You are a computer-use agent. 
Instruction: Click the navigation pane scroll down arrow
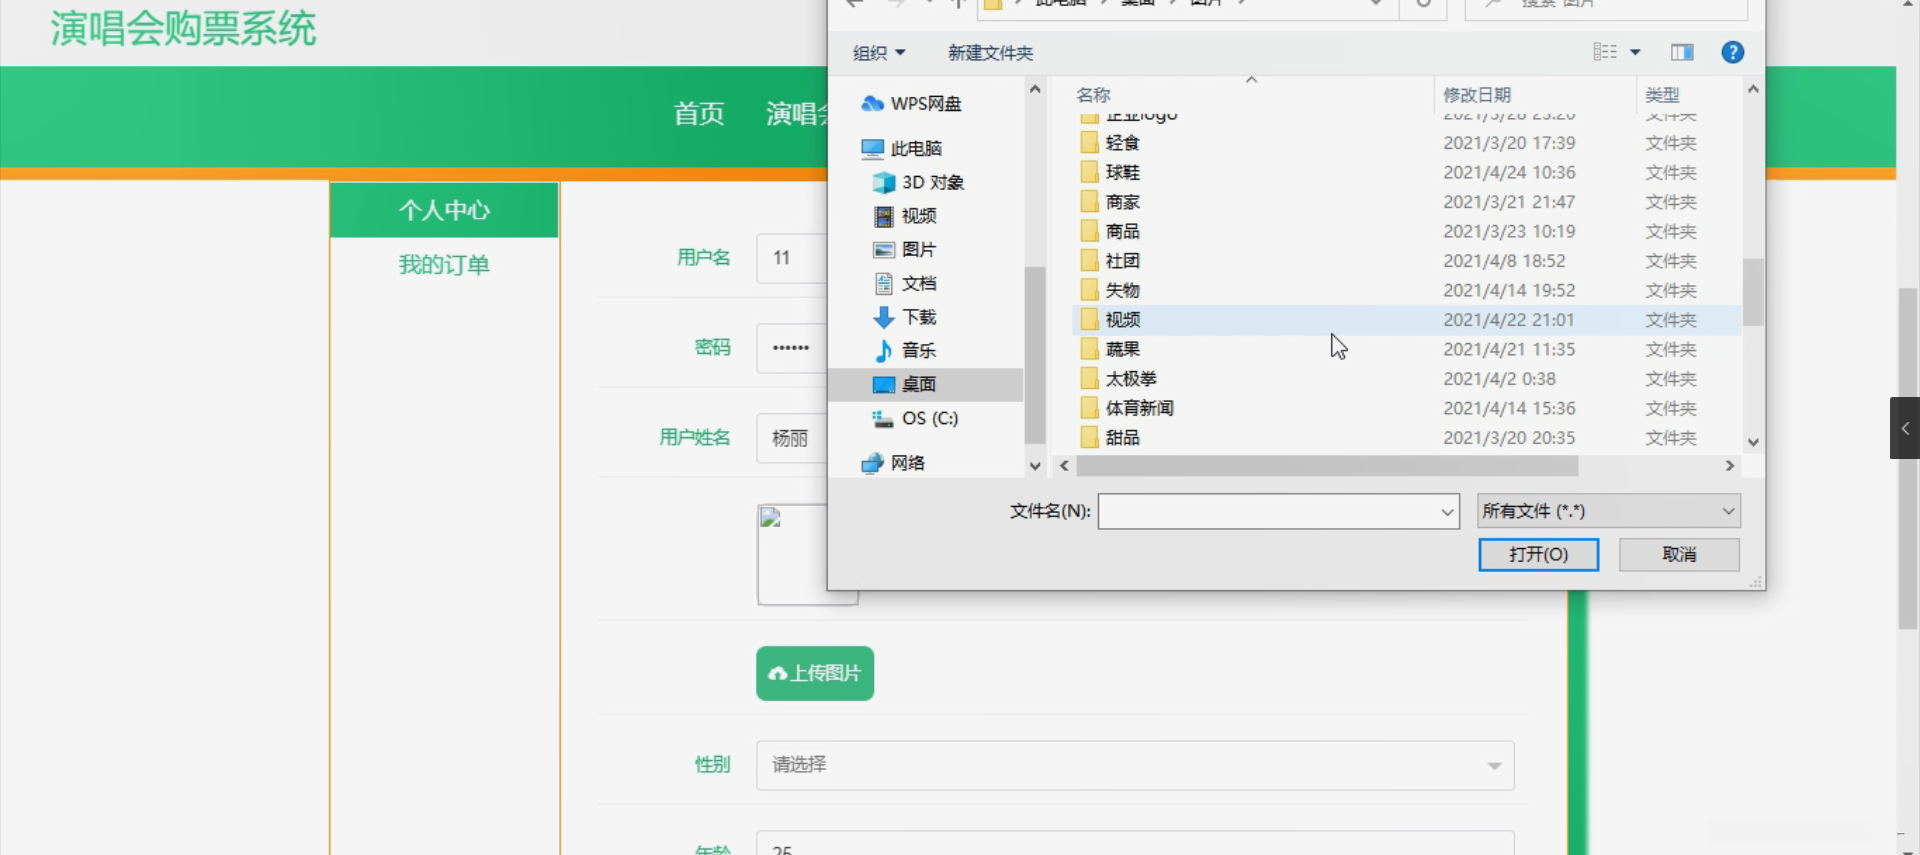pos(1035,466)
